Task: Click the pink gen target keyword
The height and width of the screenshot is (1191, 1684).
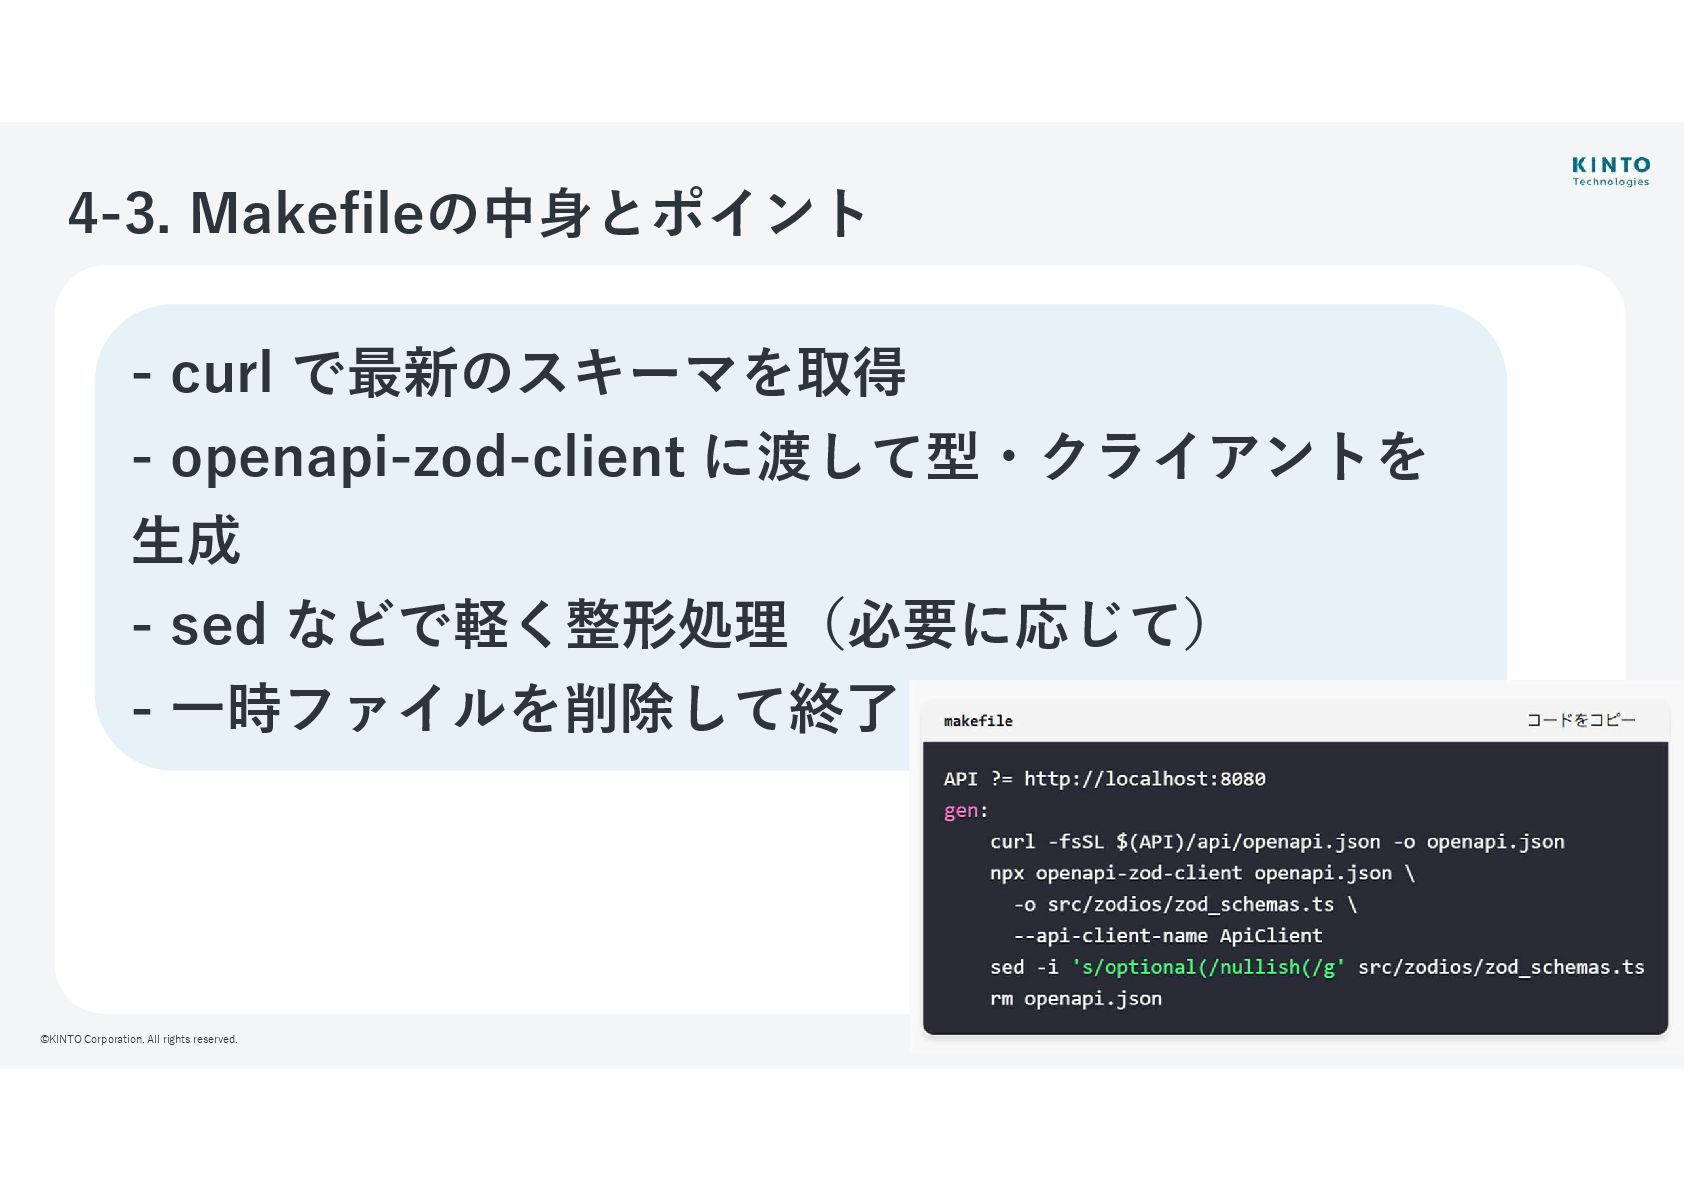Action: [x=960, y=810]
